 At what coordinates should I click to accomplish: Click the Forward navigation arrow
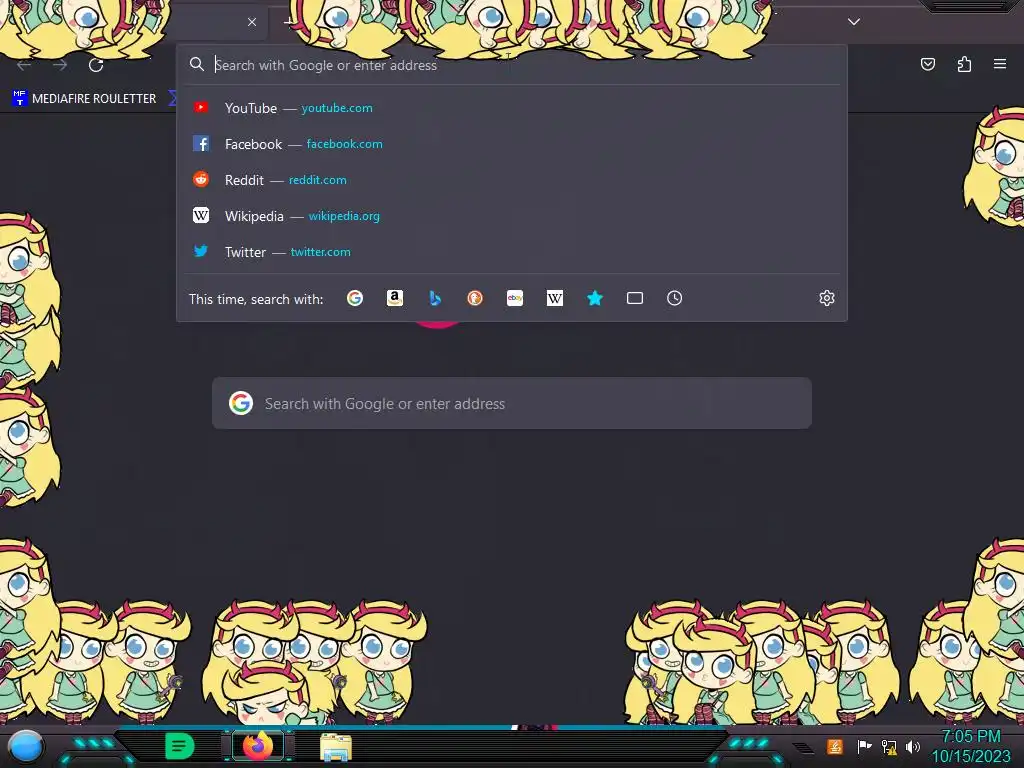coord(60,65)
